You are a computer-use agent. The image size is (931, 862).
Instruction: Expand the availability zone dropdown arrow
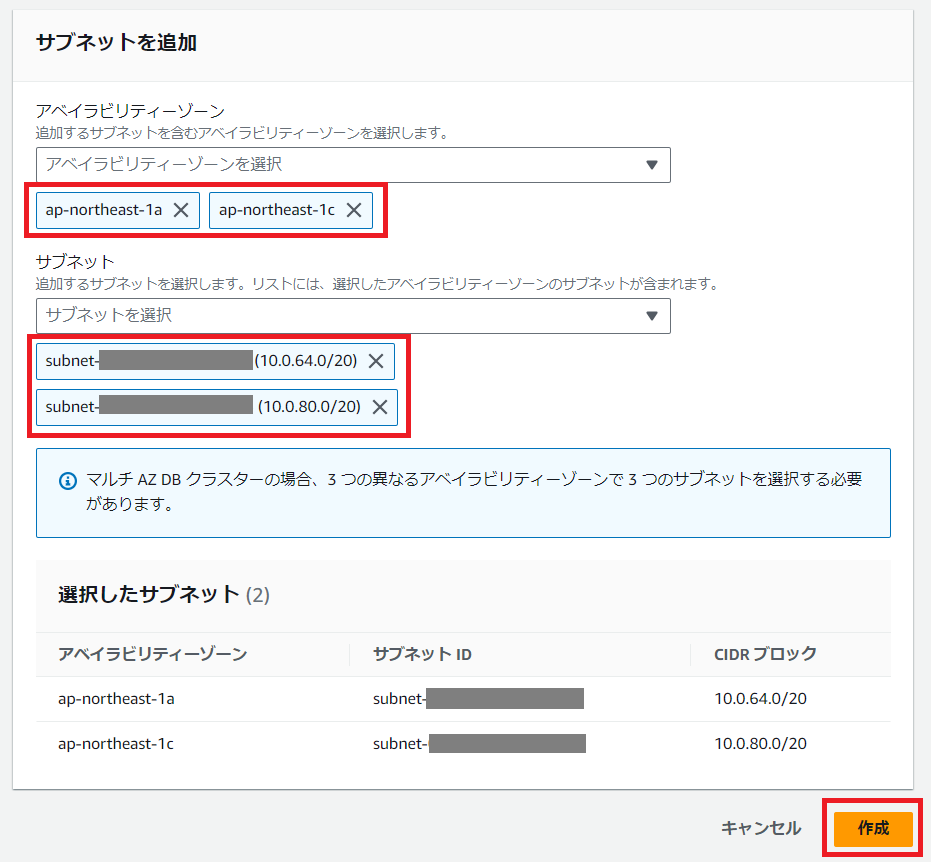pyautogui.click(x=652, y=165)
